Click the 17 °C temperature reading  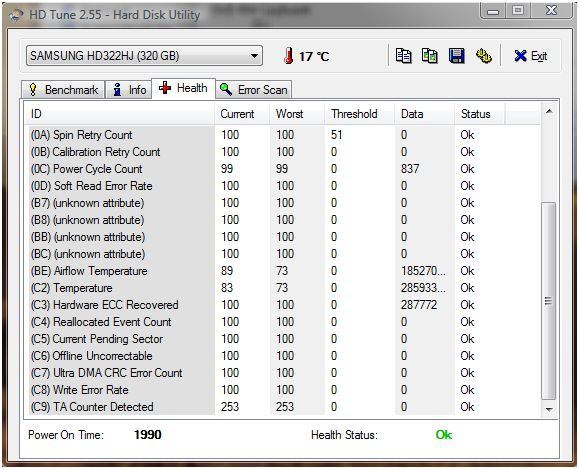(x=314, y=57)
